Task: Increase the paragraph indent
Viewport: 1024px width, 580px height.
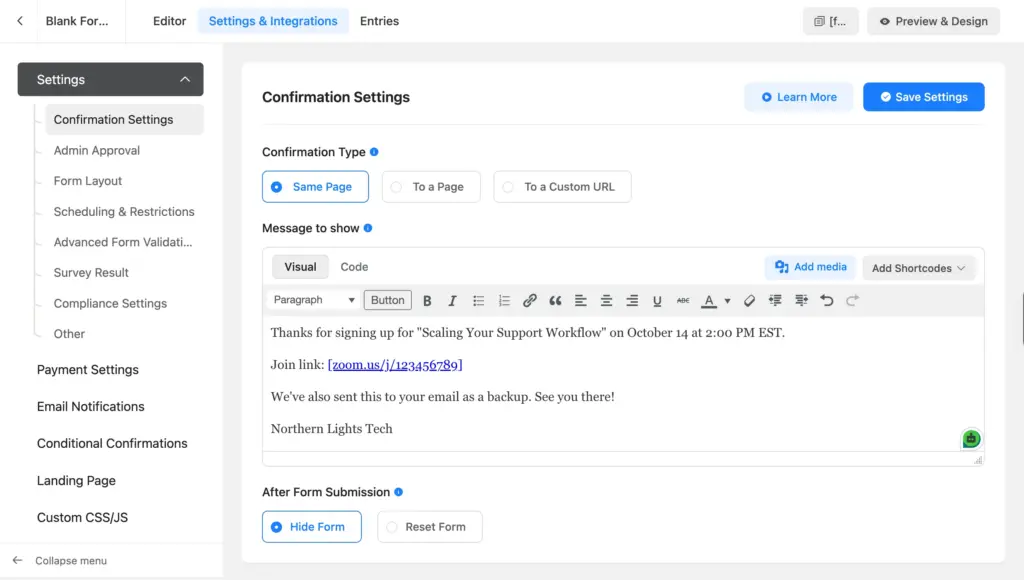Action: [801, 300]
